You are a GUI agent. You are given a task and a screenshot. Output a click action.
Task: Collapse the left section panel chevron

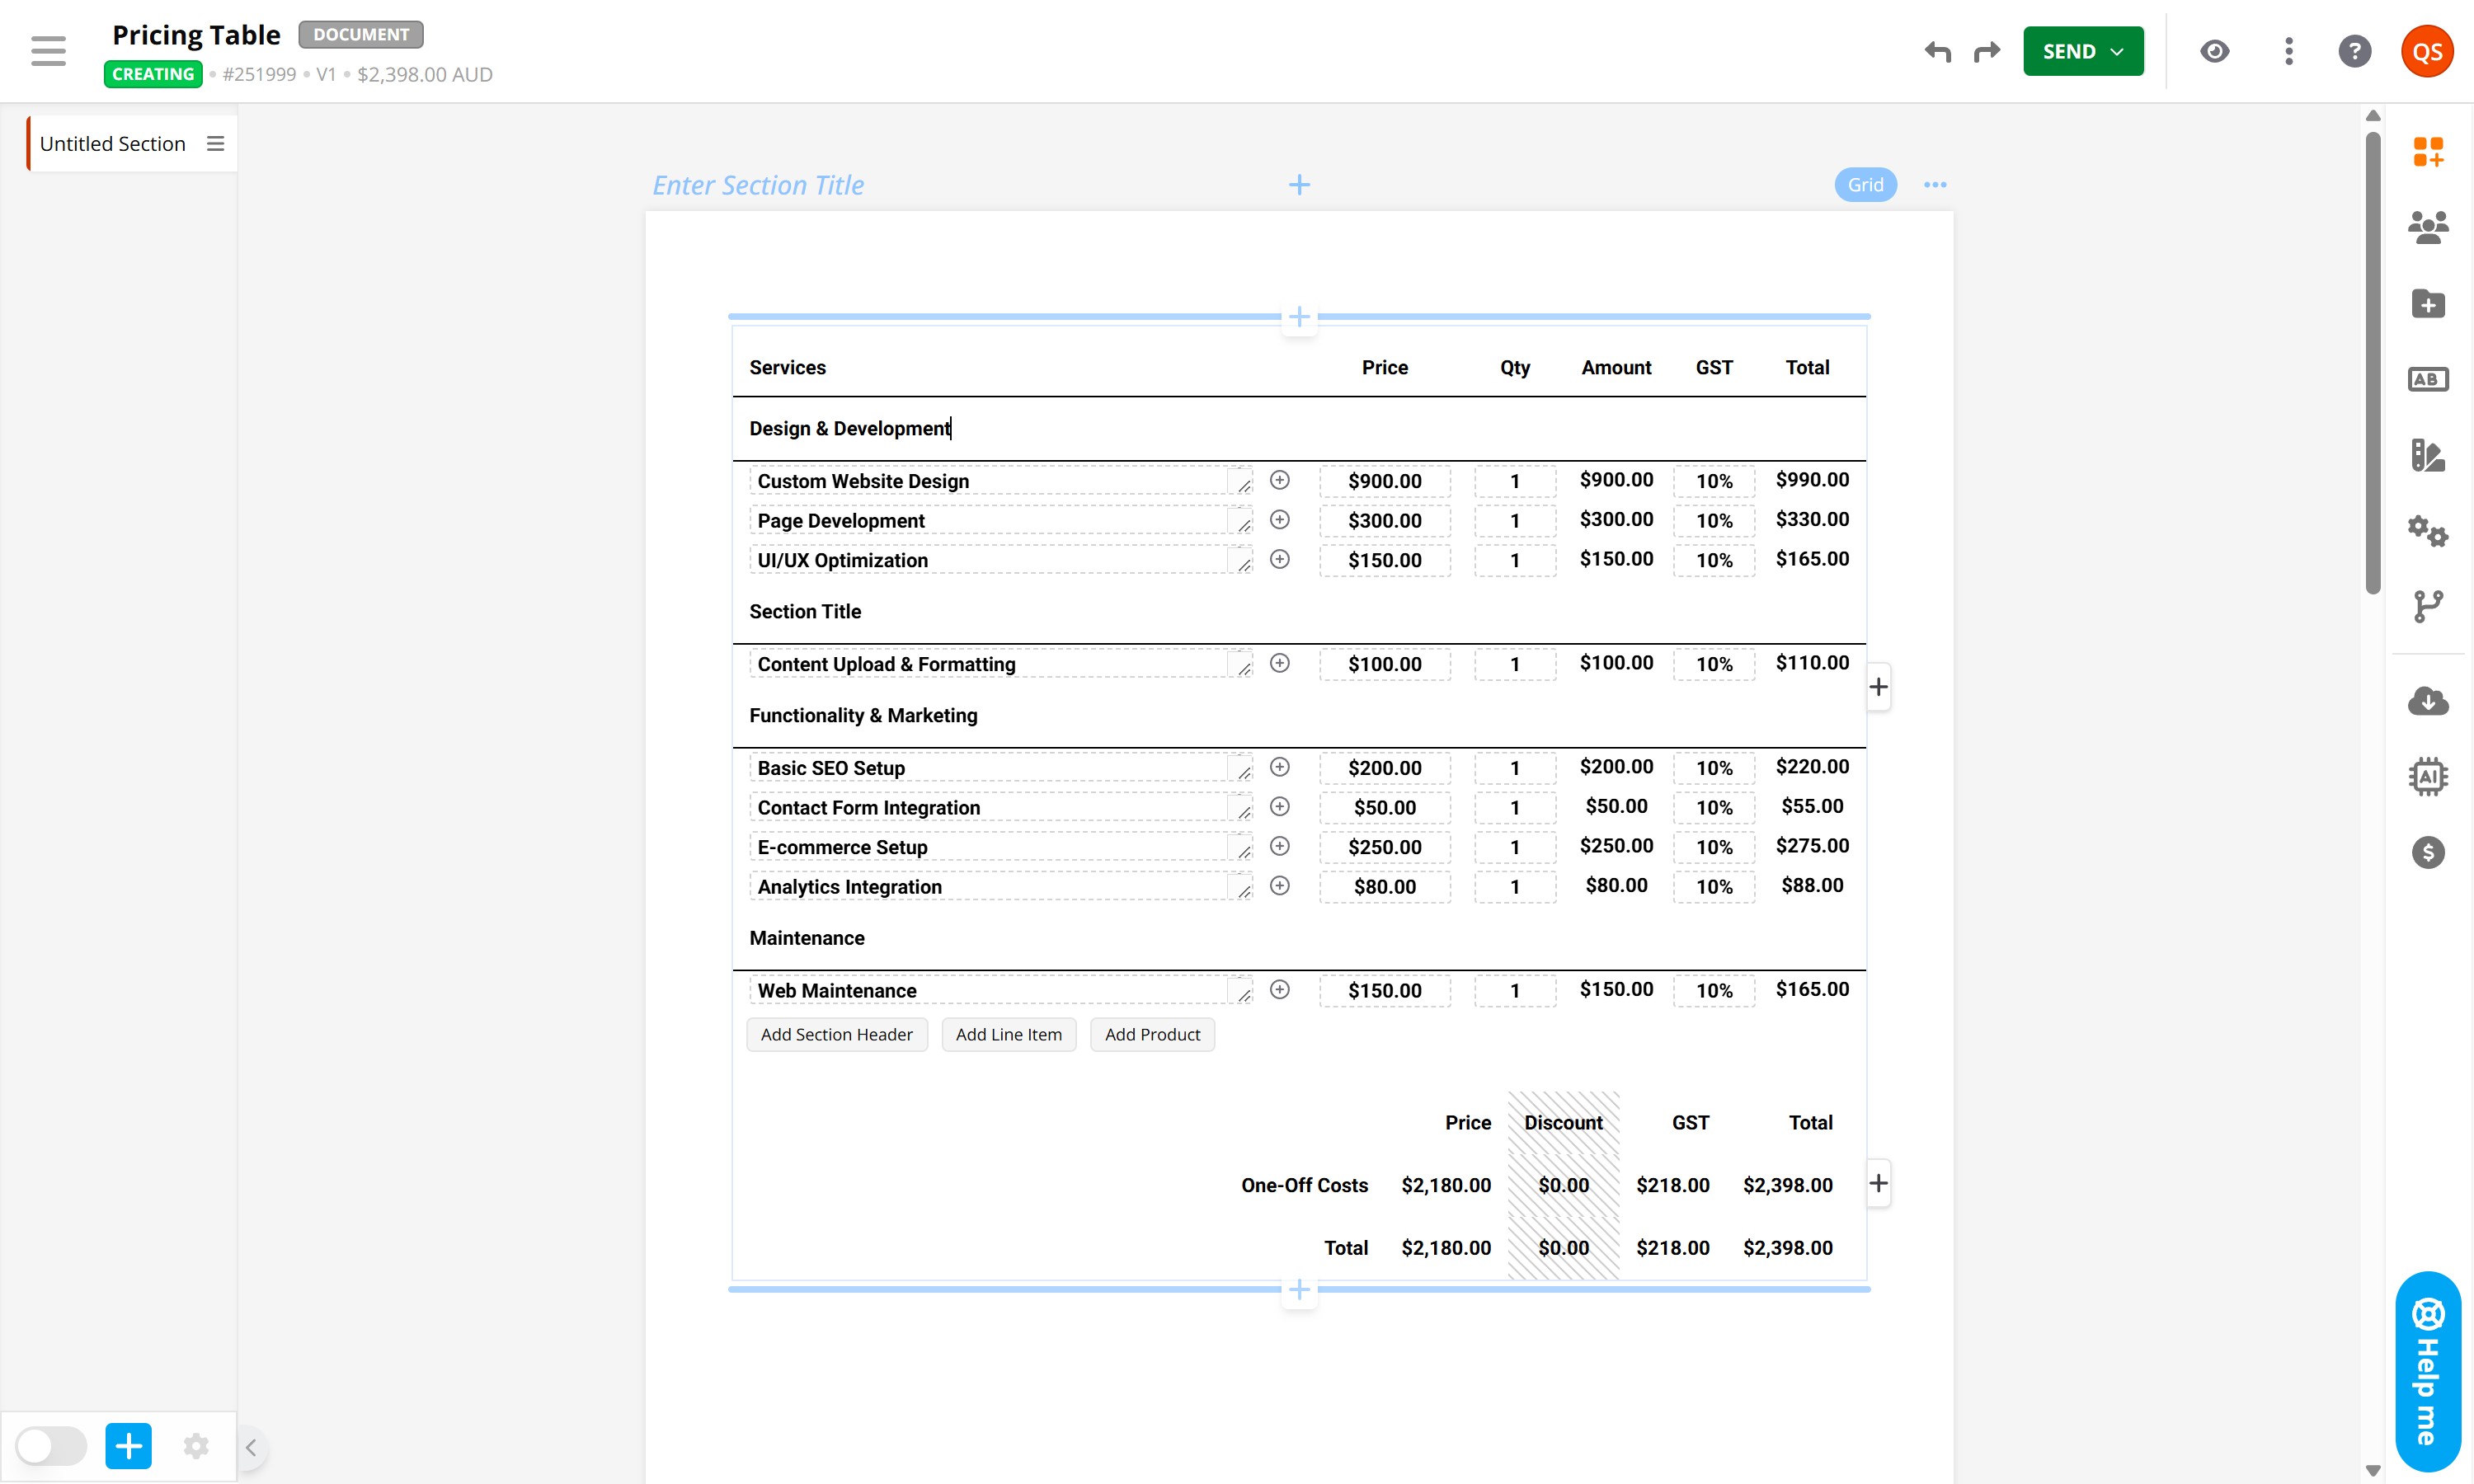(x=251, y=1447)
